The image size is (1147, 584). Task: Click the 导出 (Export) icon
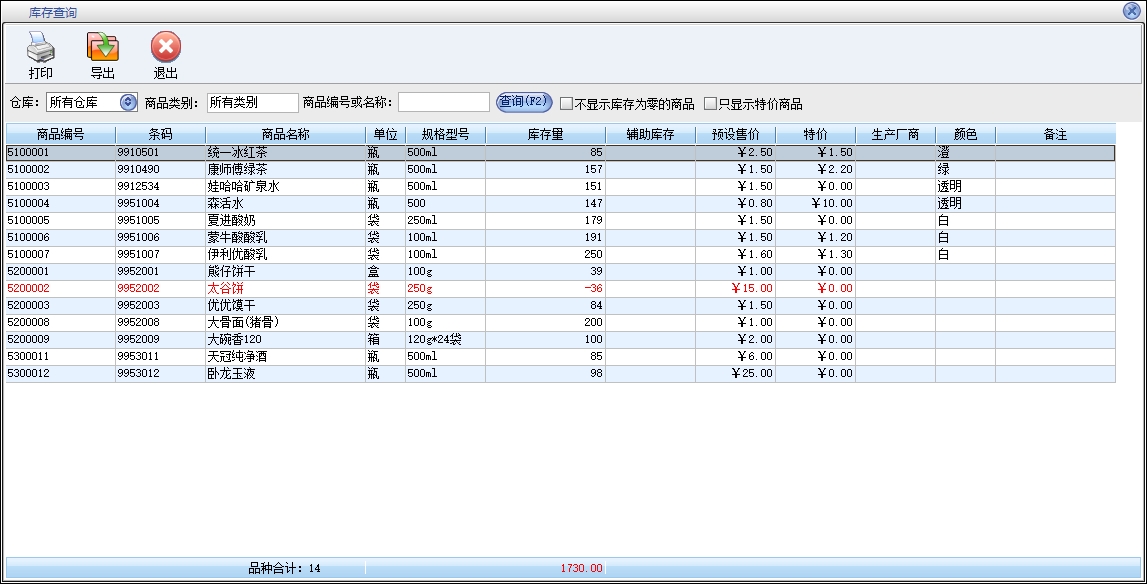[102, 47]
